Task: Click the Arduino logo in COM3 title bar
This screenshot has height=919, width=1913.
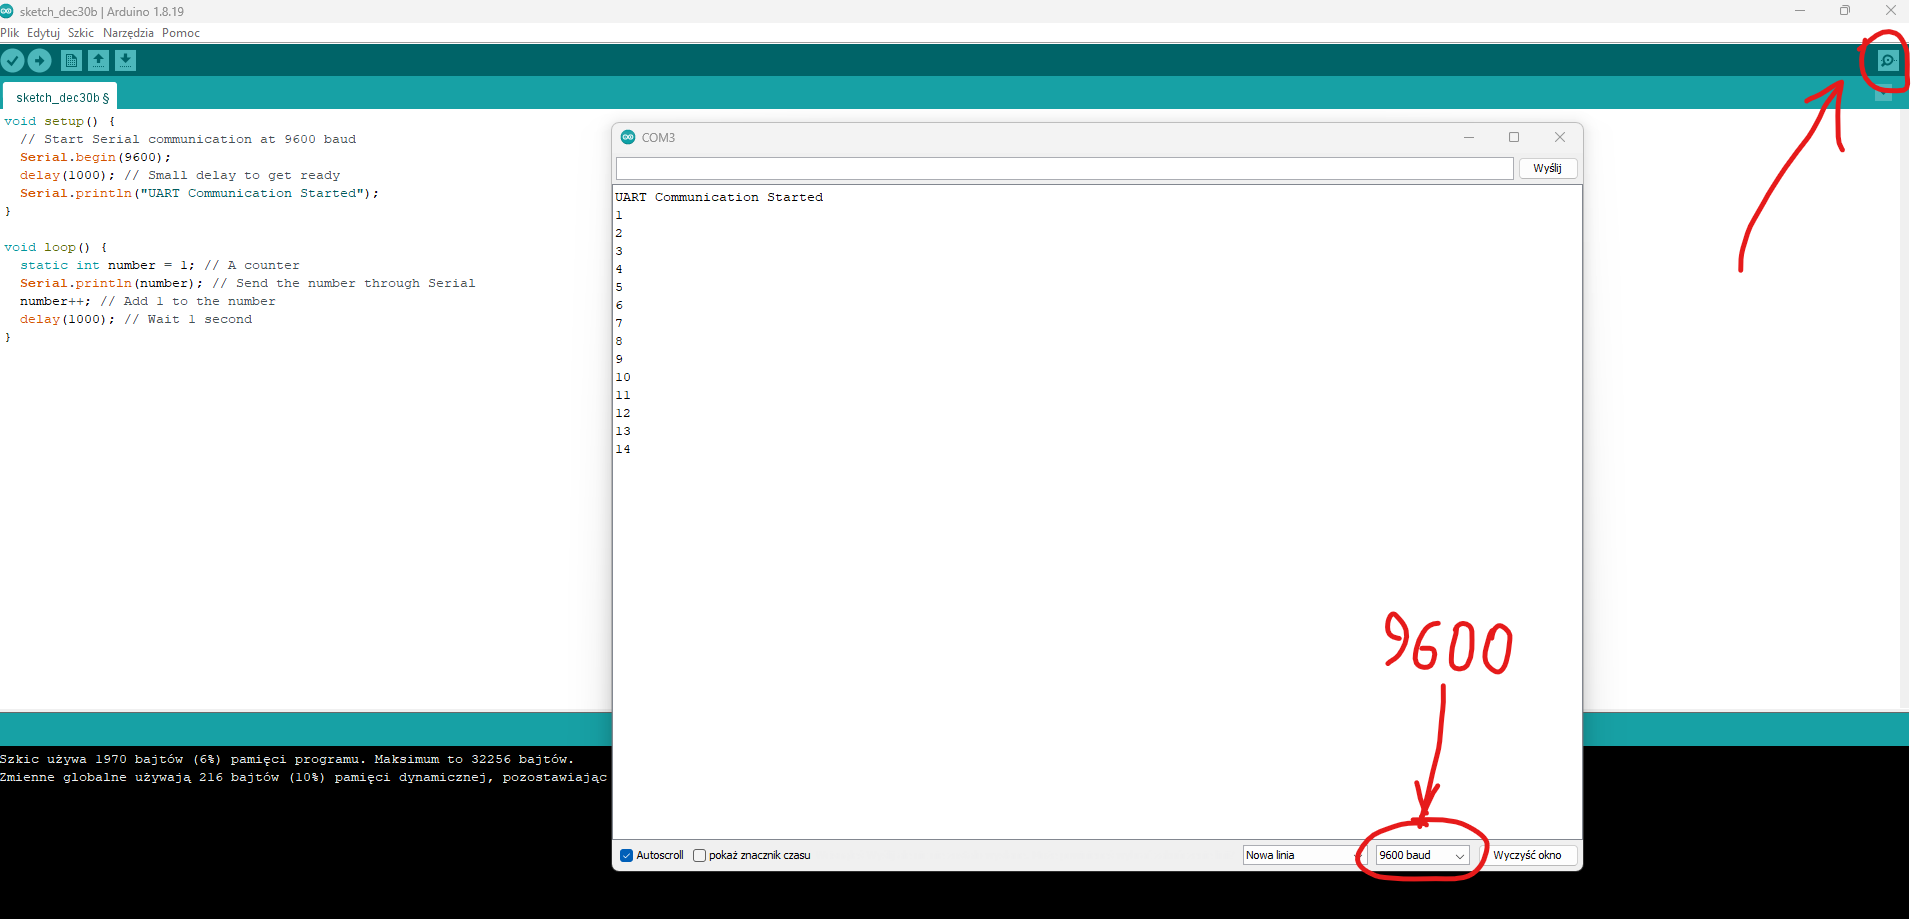Action: (628, 137)
